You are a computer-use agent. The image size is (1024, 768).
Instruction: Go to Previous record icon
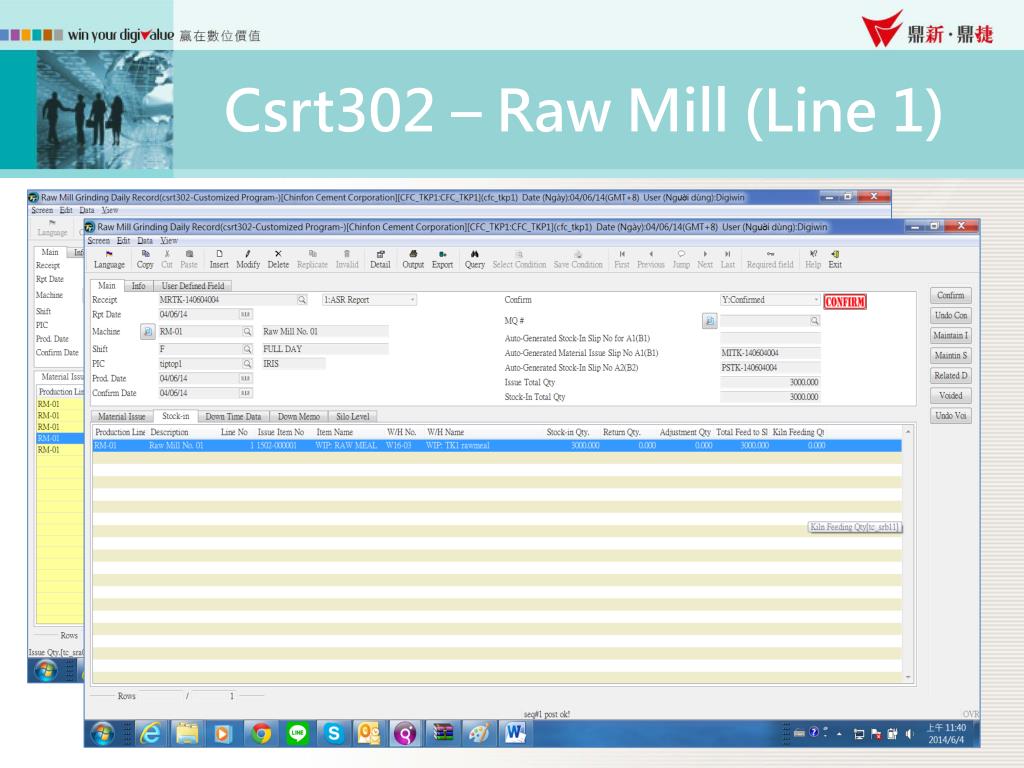pyautogui.click(x=650, y=259)
